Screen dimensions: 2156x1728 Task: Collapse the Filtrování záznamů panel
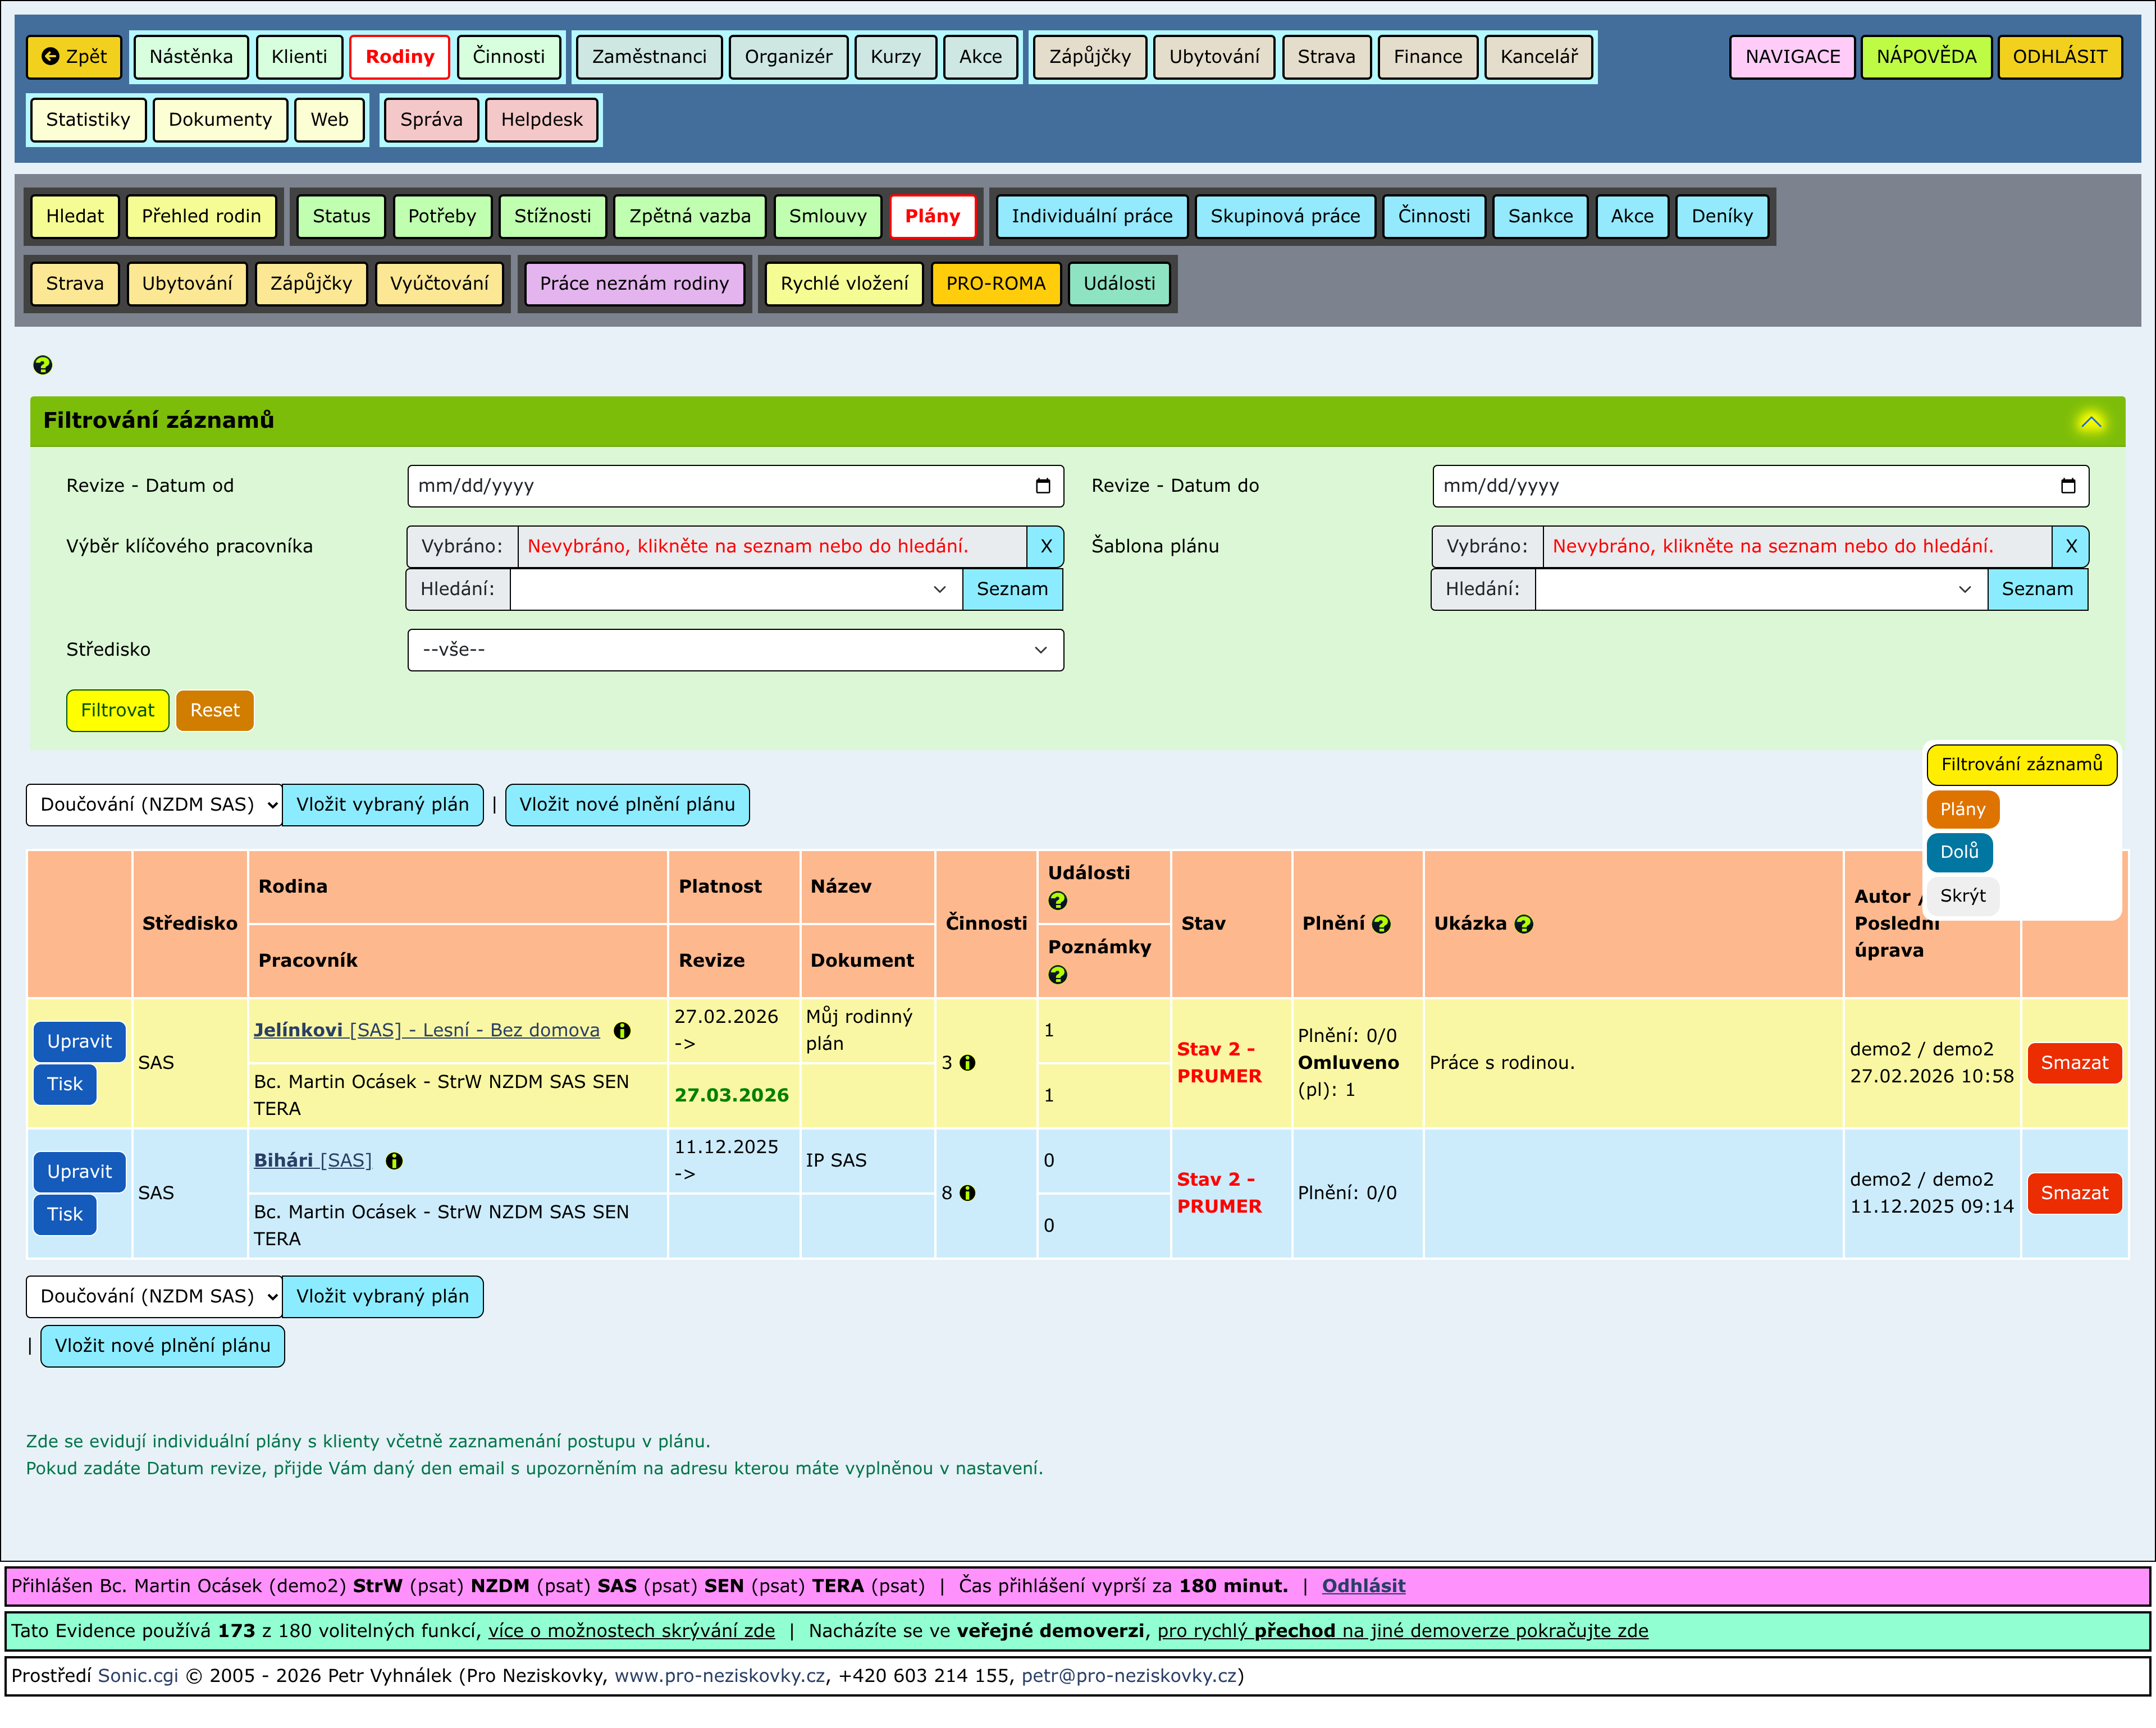point(2090,422)
